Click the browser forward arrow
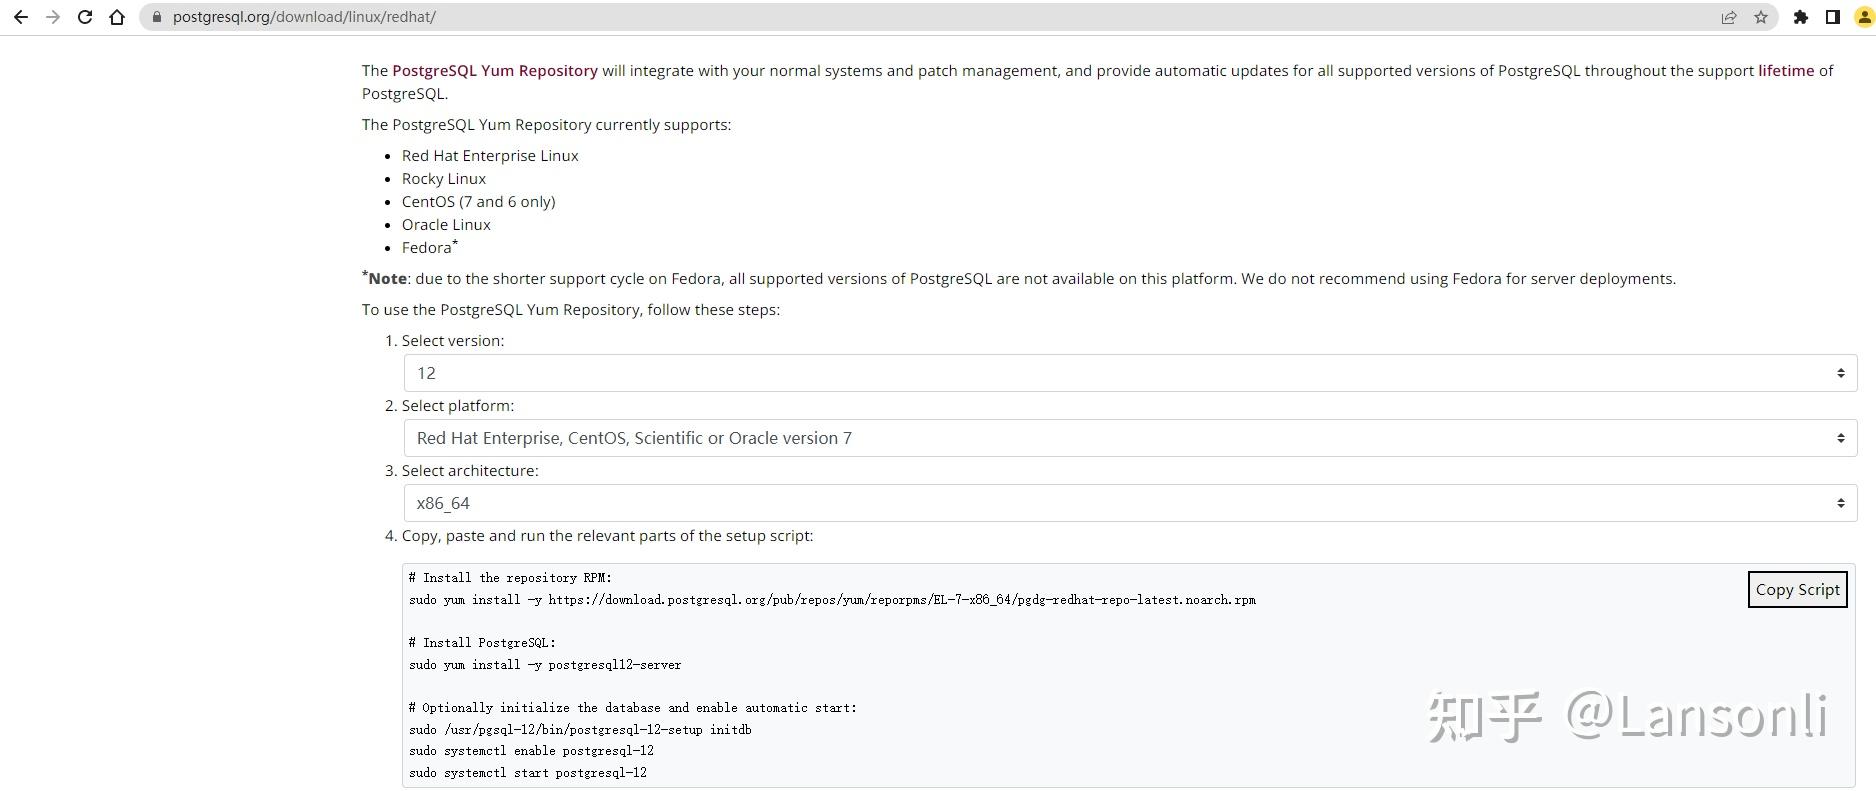 click(53, 17)
